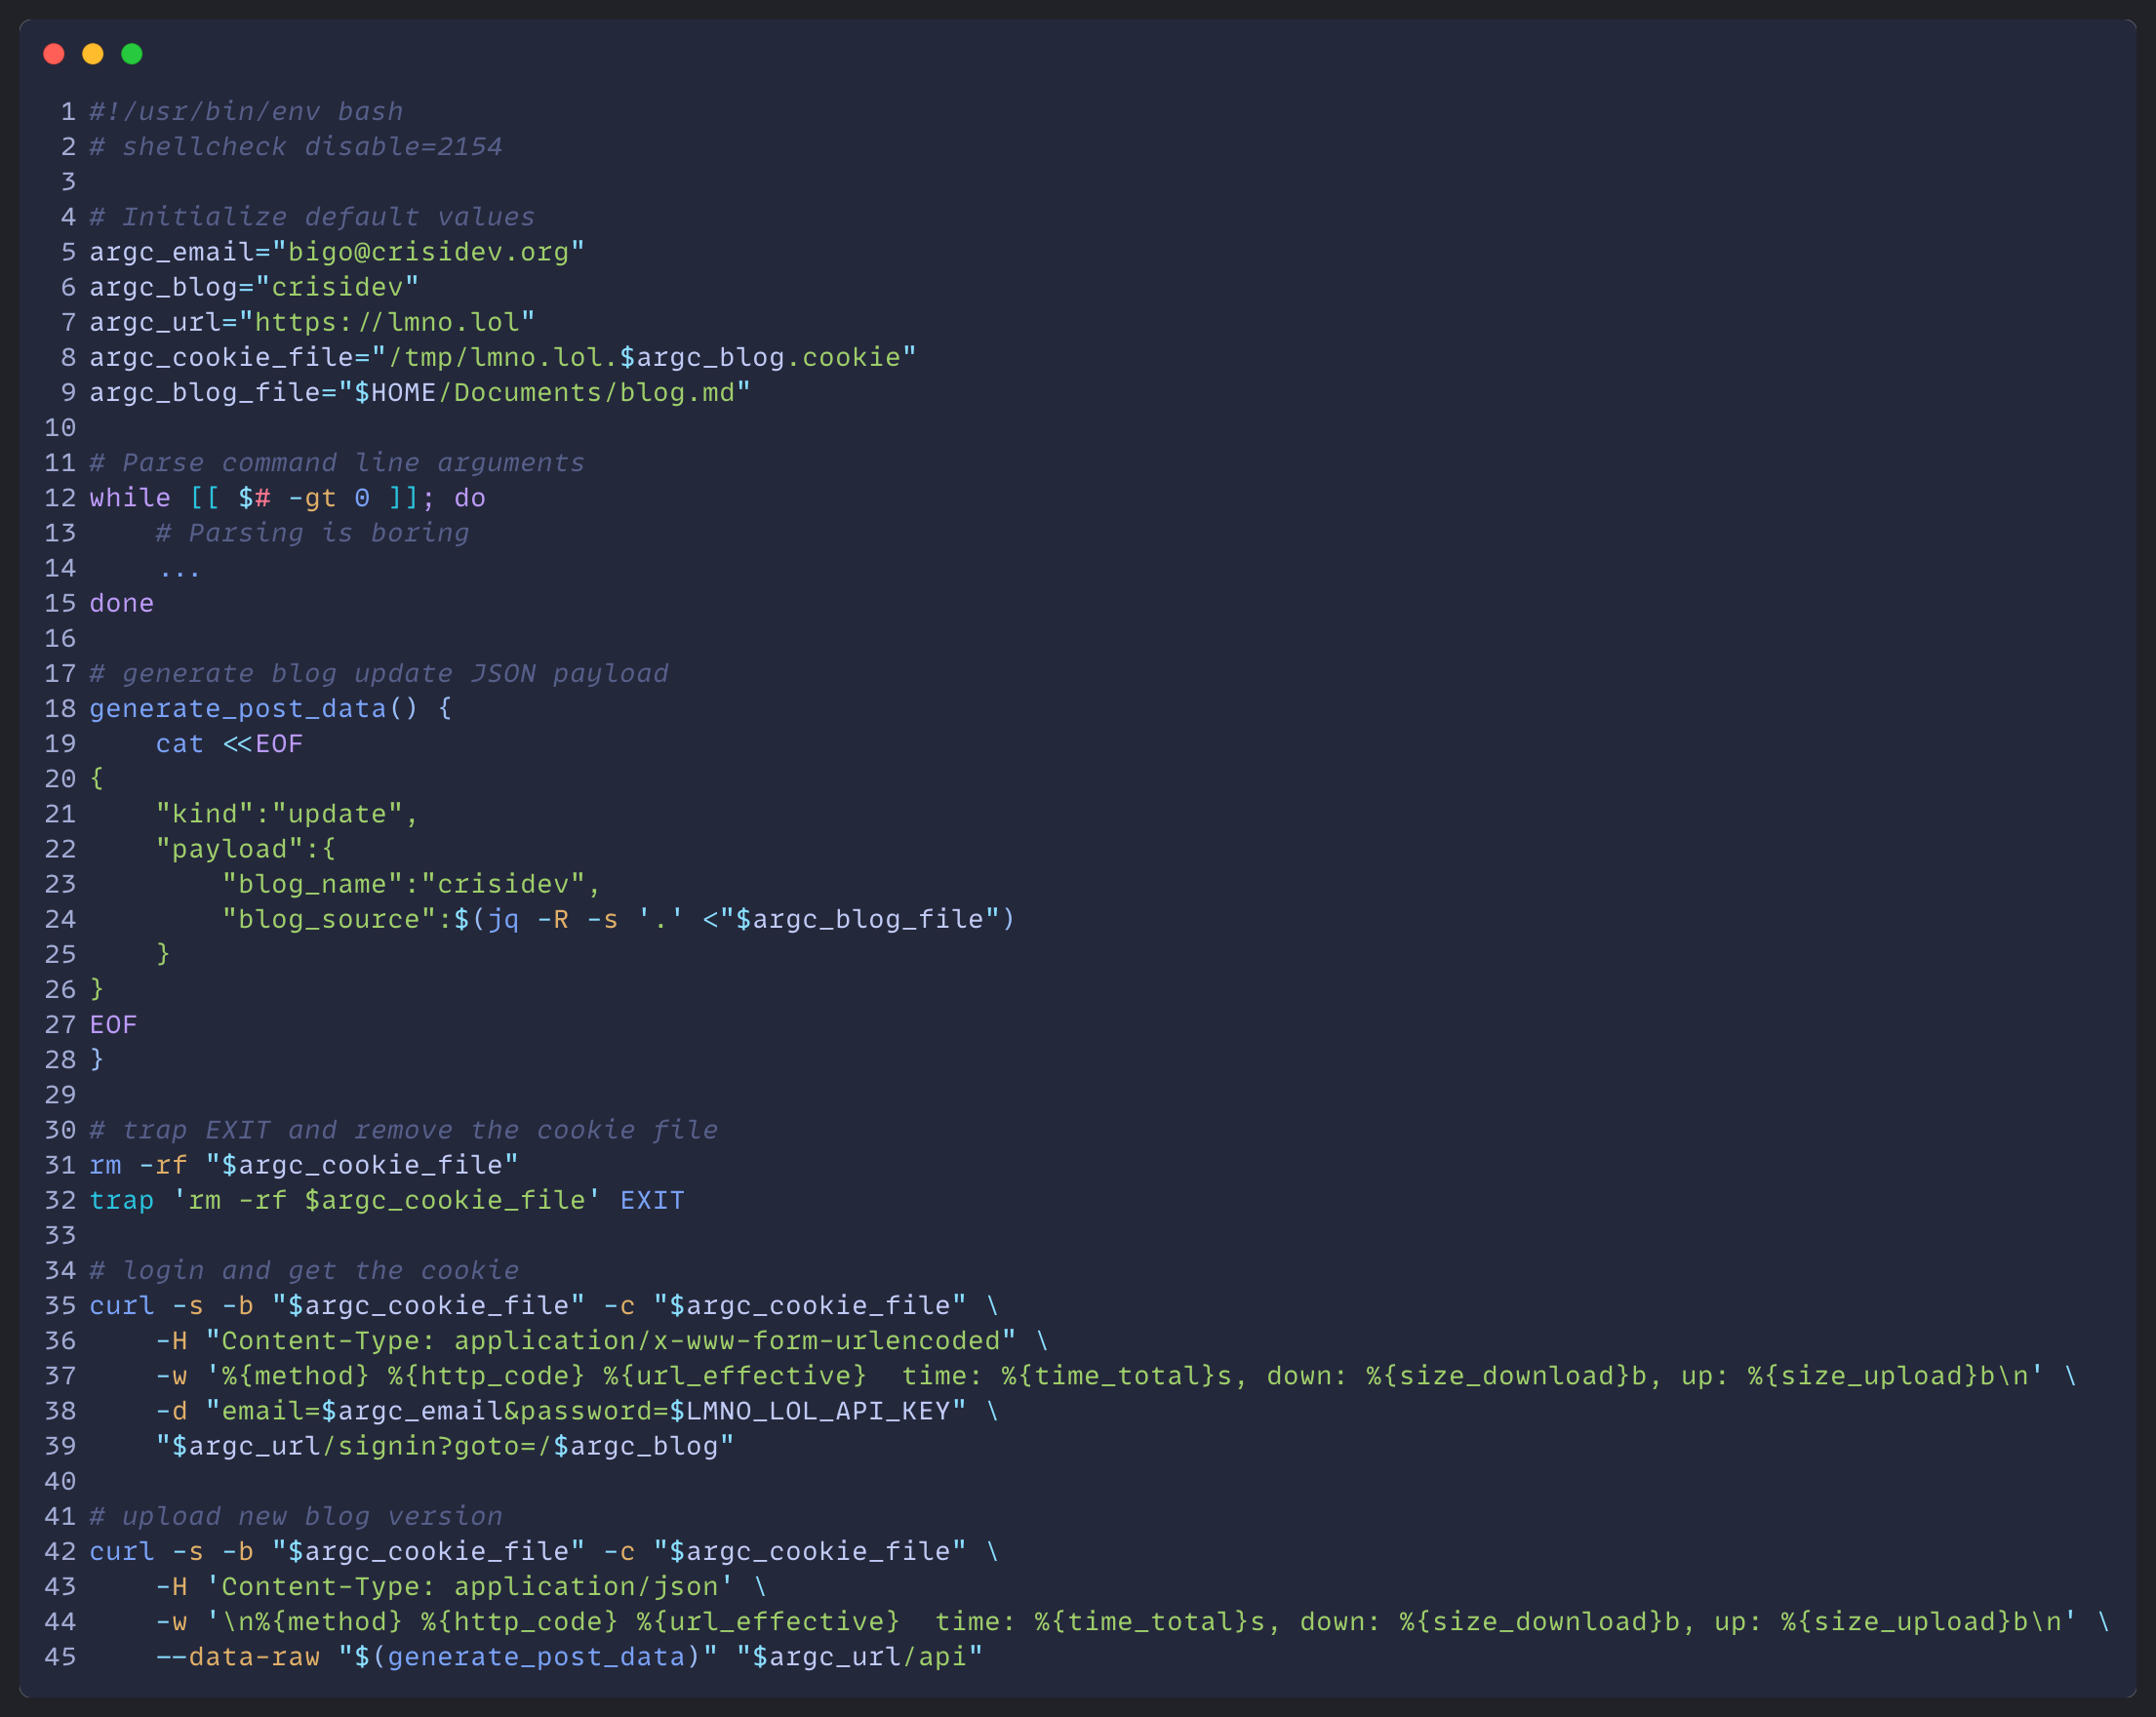The height and width of the screenshot is (1717, 2156).
Task: Click the EOF terminator on line 27
Action: [113, 1024]
